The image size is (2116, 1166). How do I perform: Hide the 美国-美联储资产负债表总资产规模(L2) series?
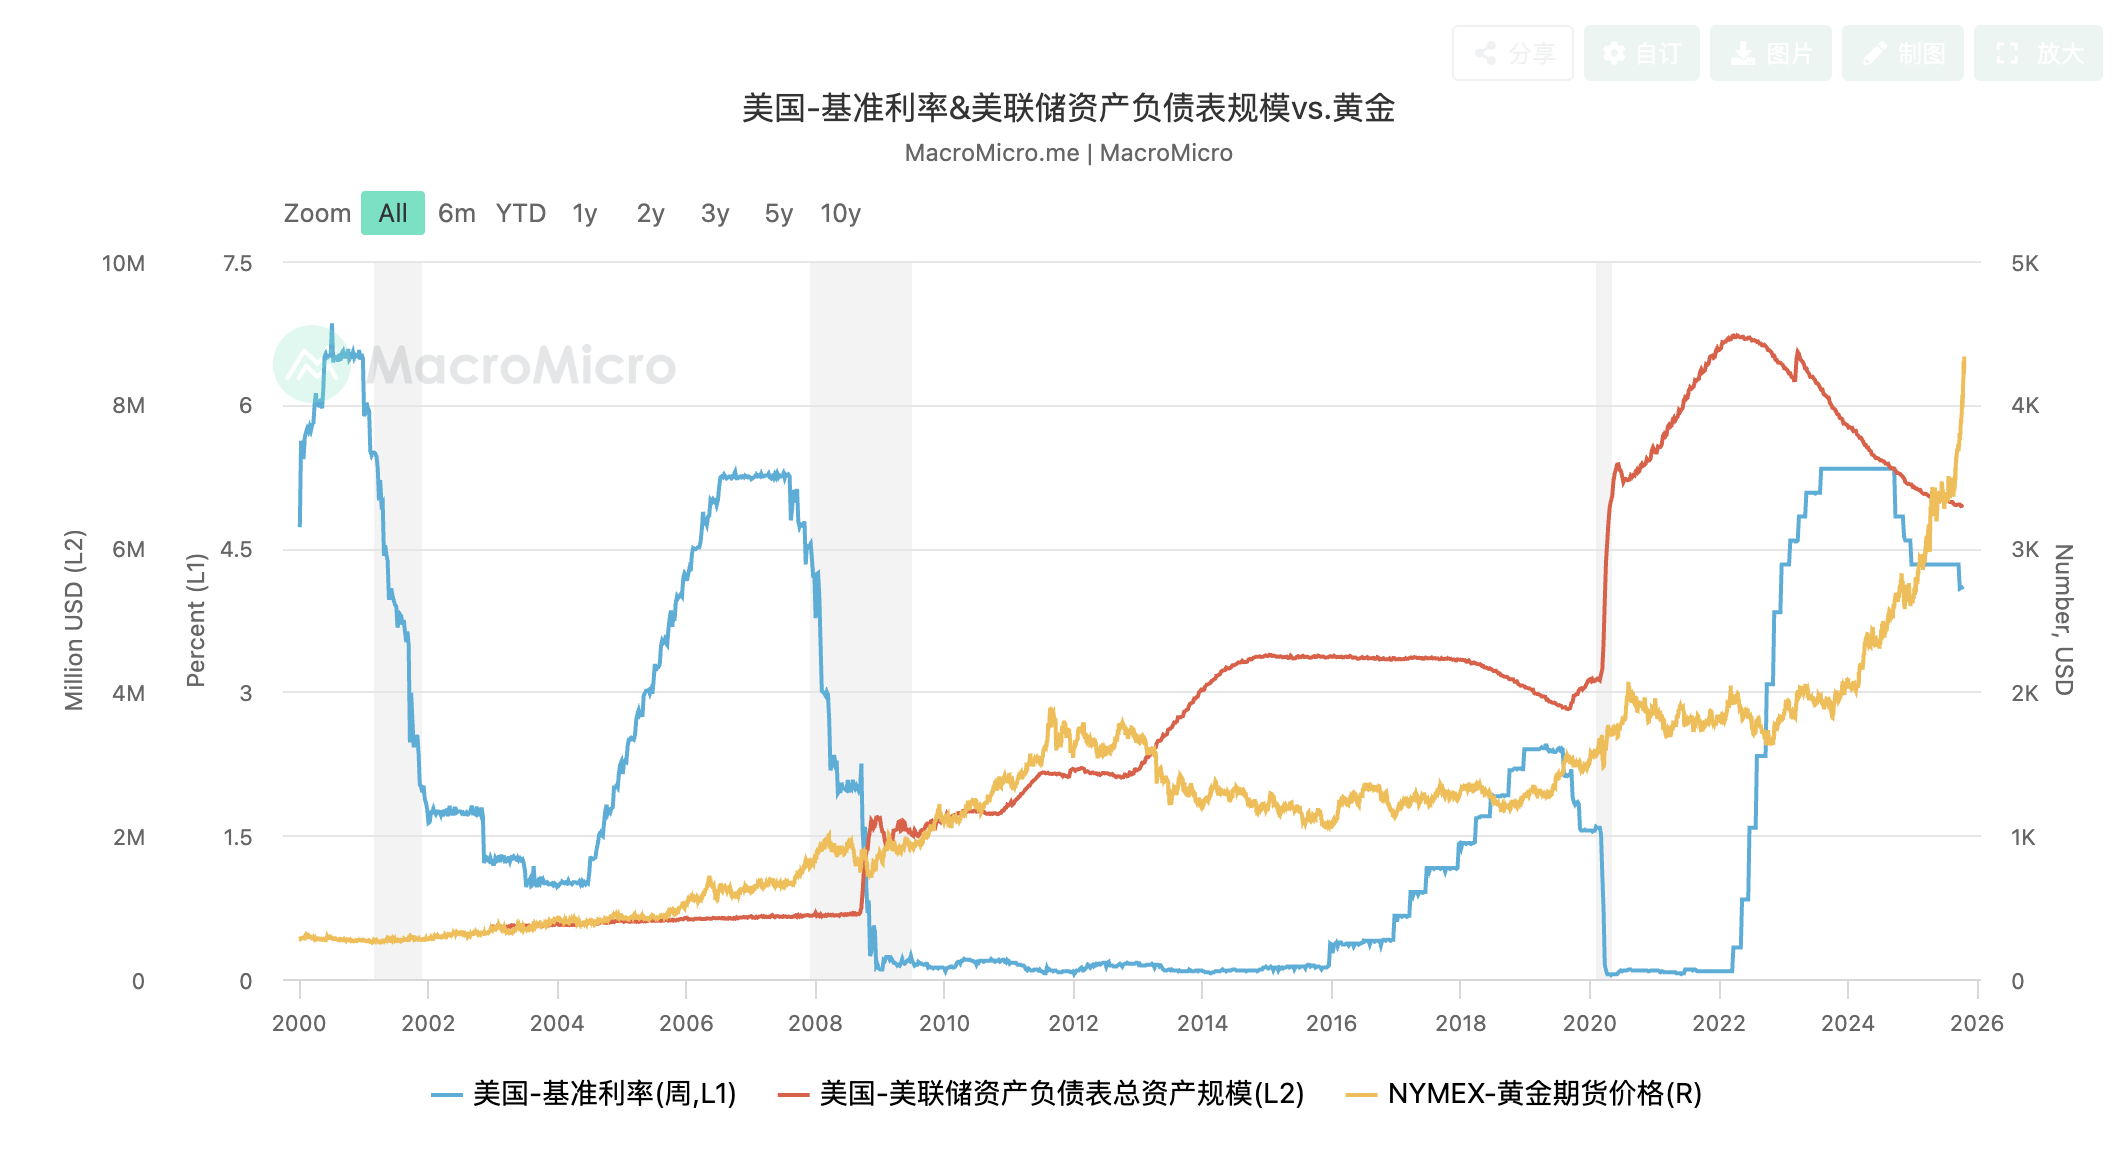(x=1042, y=1094)
